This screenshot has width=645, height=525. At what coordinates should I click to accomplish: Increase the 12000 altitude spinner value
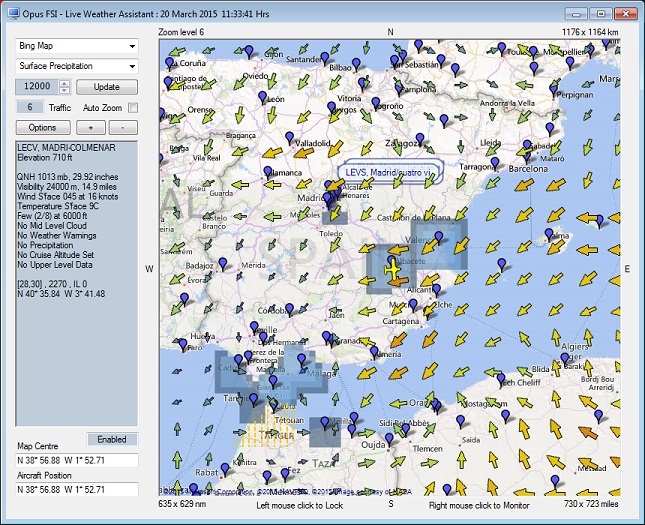[x=65, y=83]
